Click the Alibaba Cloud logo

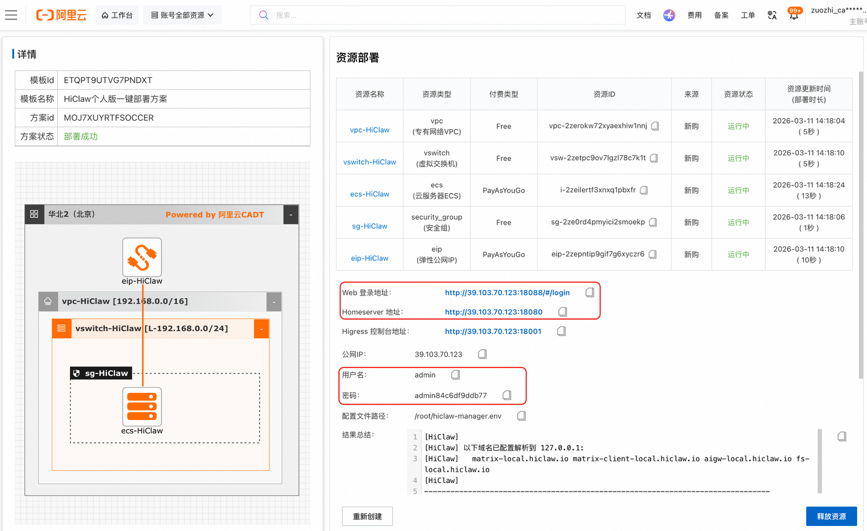[61, 15]
